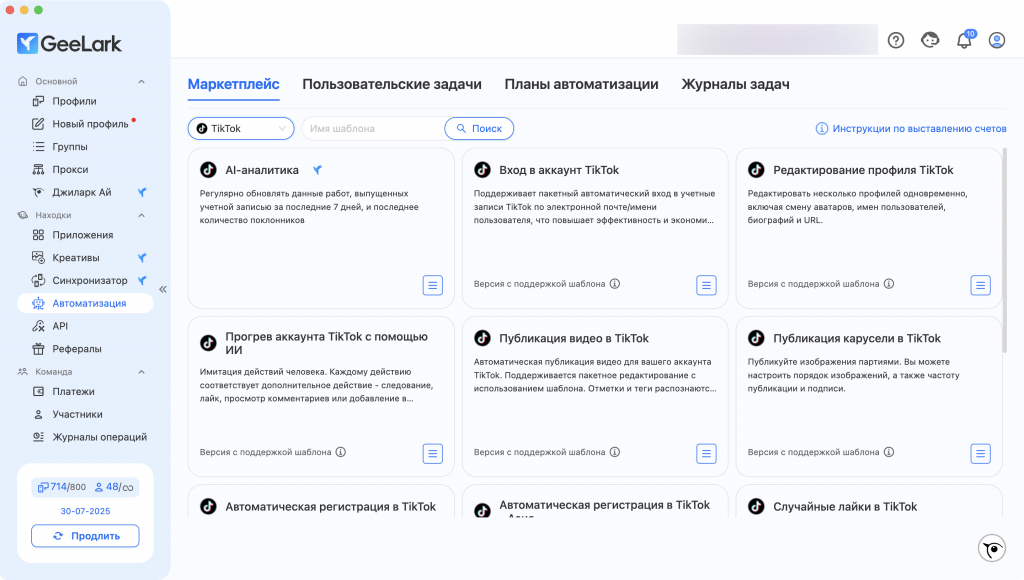The image size is (1024, 580).
Task: Collapse the Основной sidebar section
Action: (141, 82)
